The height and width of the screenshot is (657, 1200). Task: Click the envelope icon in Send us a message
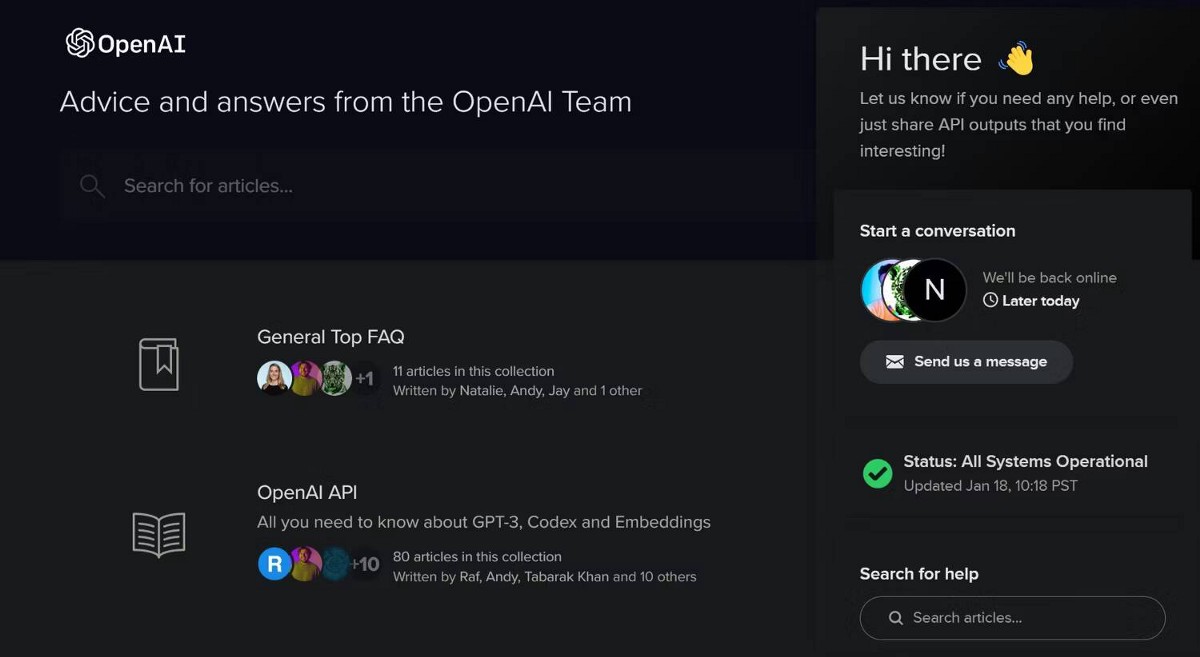click(895, 362)
